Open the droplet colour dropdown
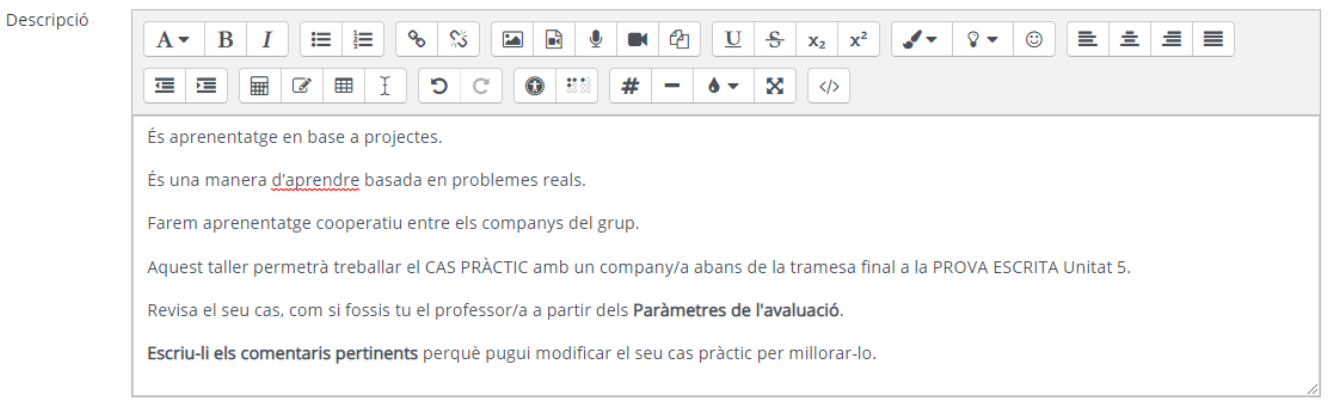The height and width of the screenshot is (406, 1329). [x=722, y=87]
